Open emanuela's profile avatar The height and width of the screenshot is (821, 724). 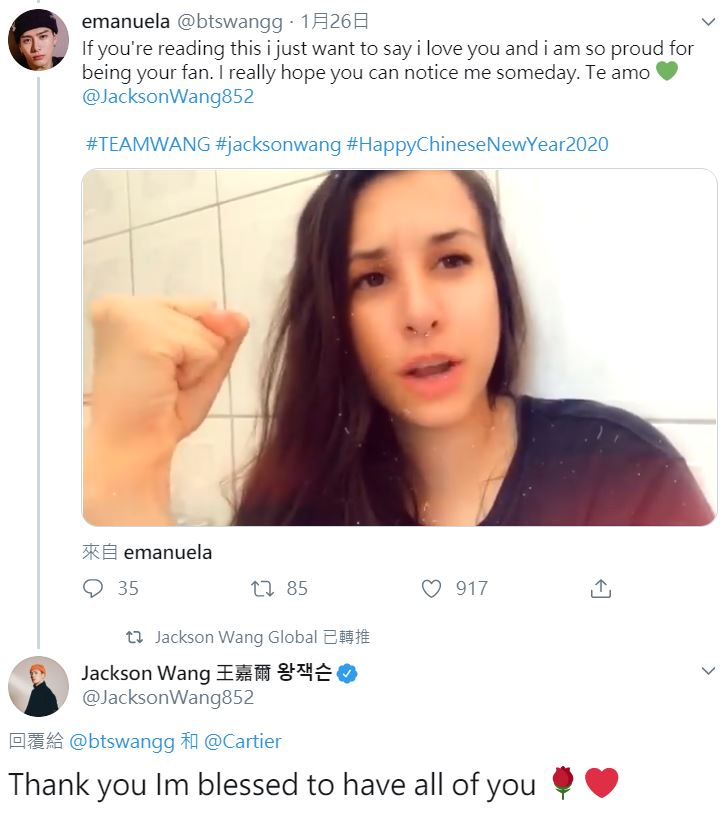click(38, 40)
